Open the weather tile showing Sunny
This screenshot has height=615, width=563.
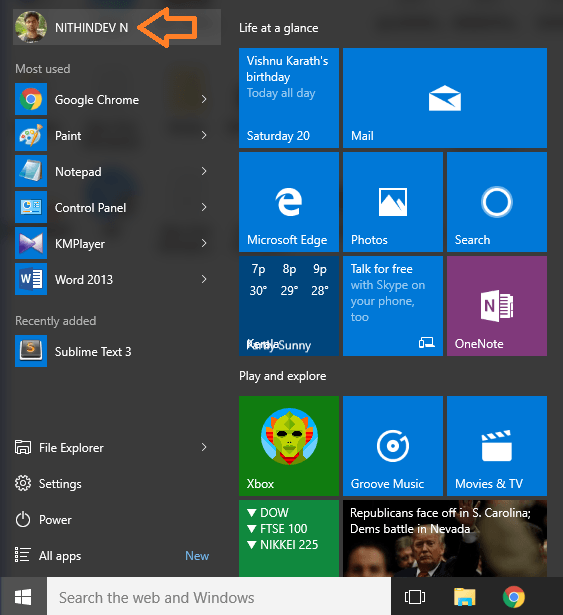click(x=289, y=306)
